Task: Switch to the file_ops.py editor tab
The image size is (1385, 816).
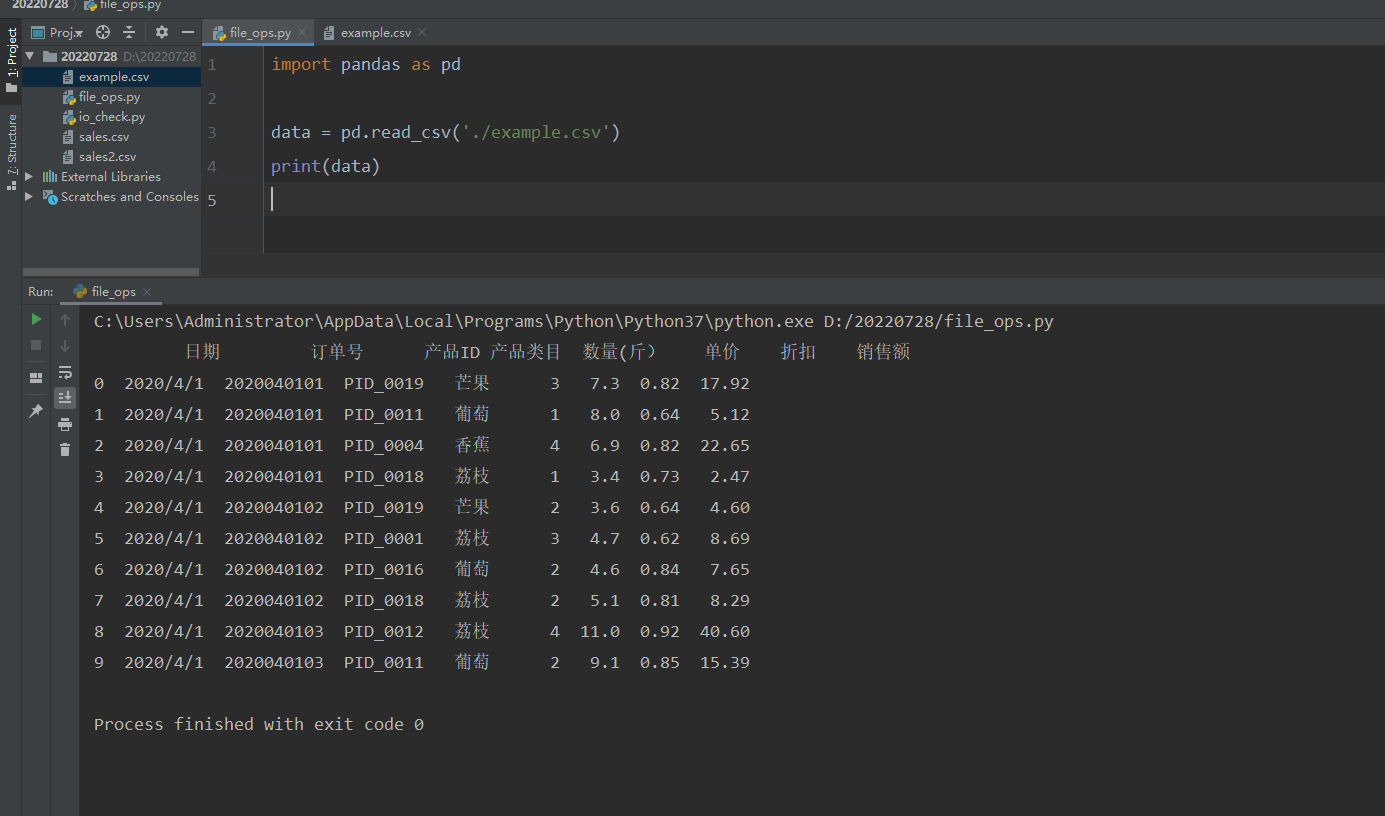Action: coord(260,33)
